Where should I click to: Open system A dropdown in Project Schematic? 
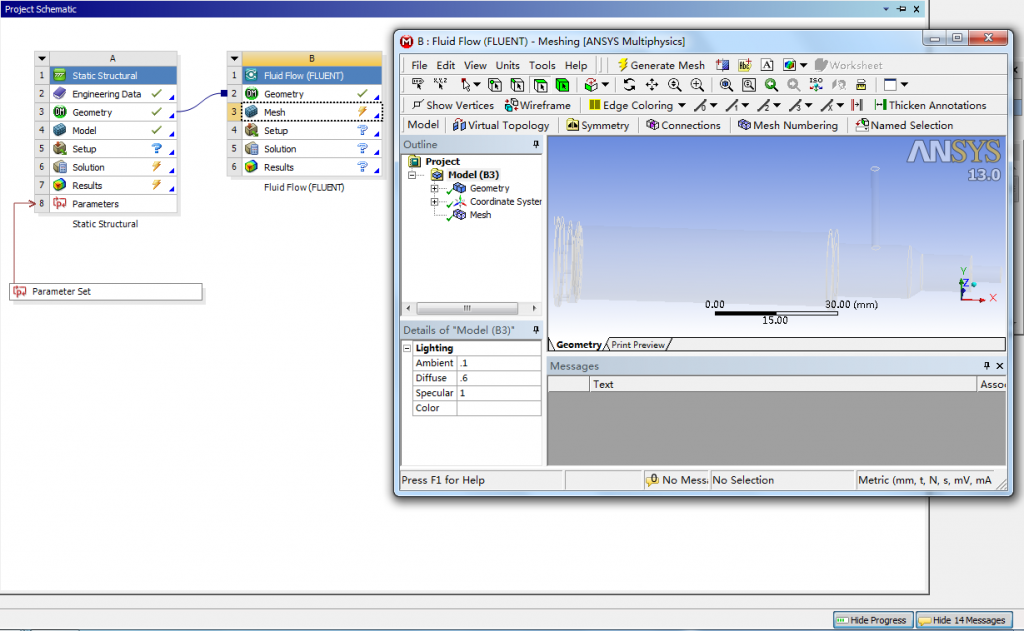click(x=42, y=58)
